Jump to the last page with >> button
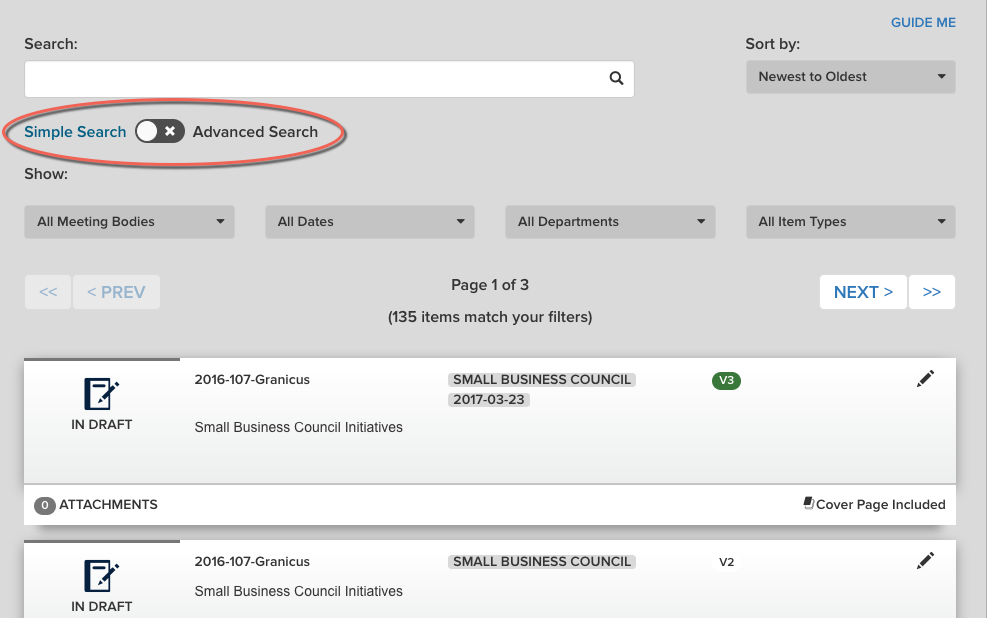Image resolution: width=987 pixels, height=618 pixels. pos(932,292)
